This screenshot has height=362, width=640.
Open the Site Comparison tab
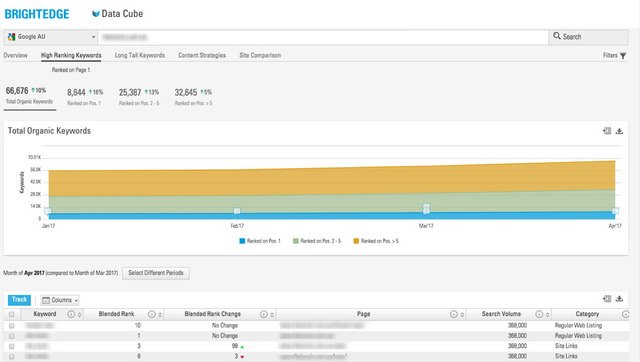(x=260, y=56)
